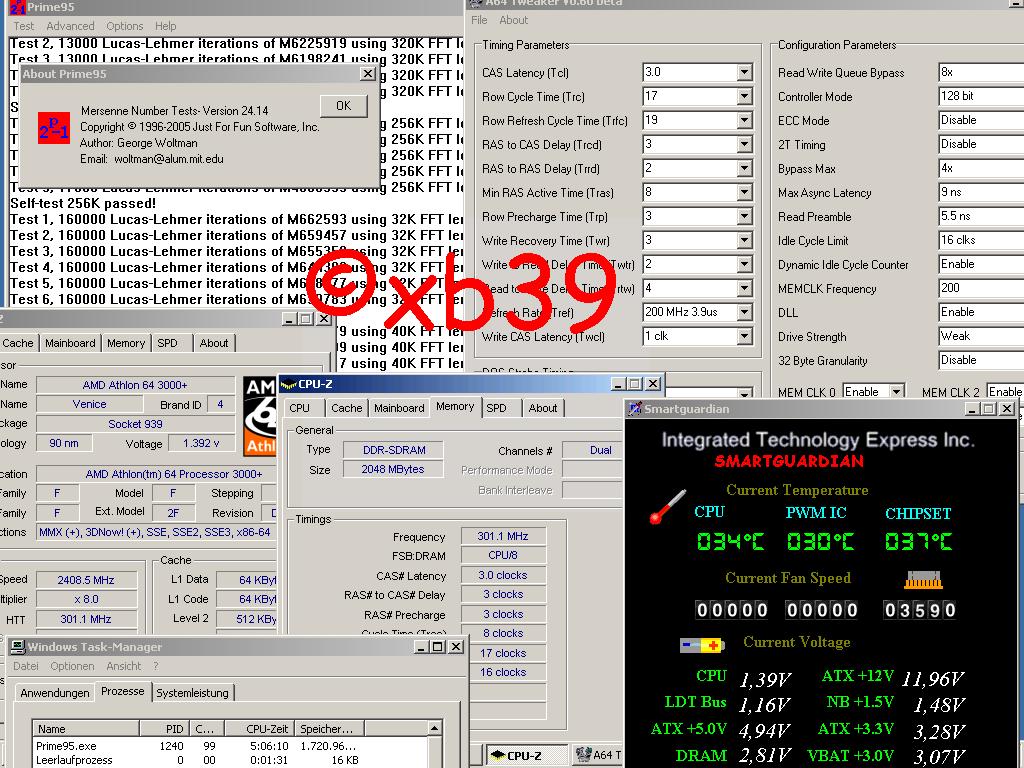Open A64 Tweaker About menu

(x=514, y=20)
